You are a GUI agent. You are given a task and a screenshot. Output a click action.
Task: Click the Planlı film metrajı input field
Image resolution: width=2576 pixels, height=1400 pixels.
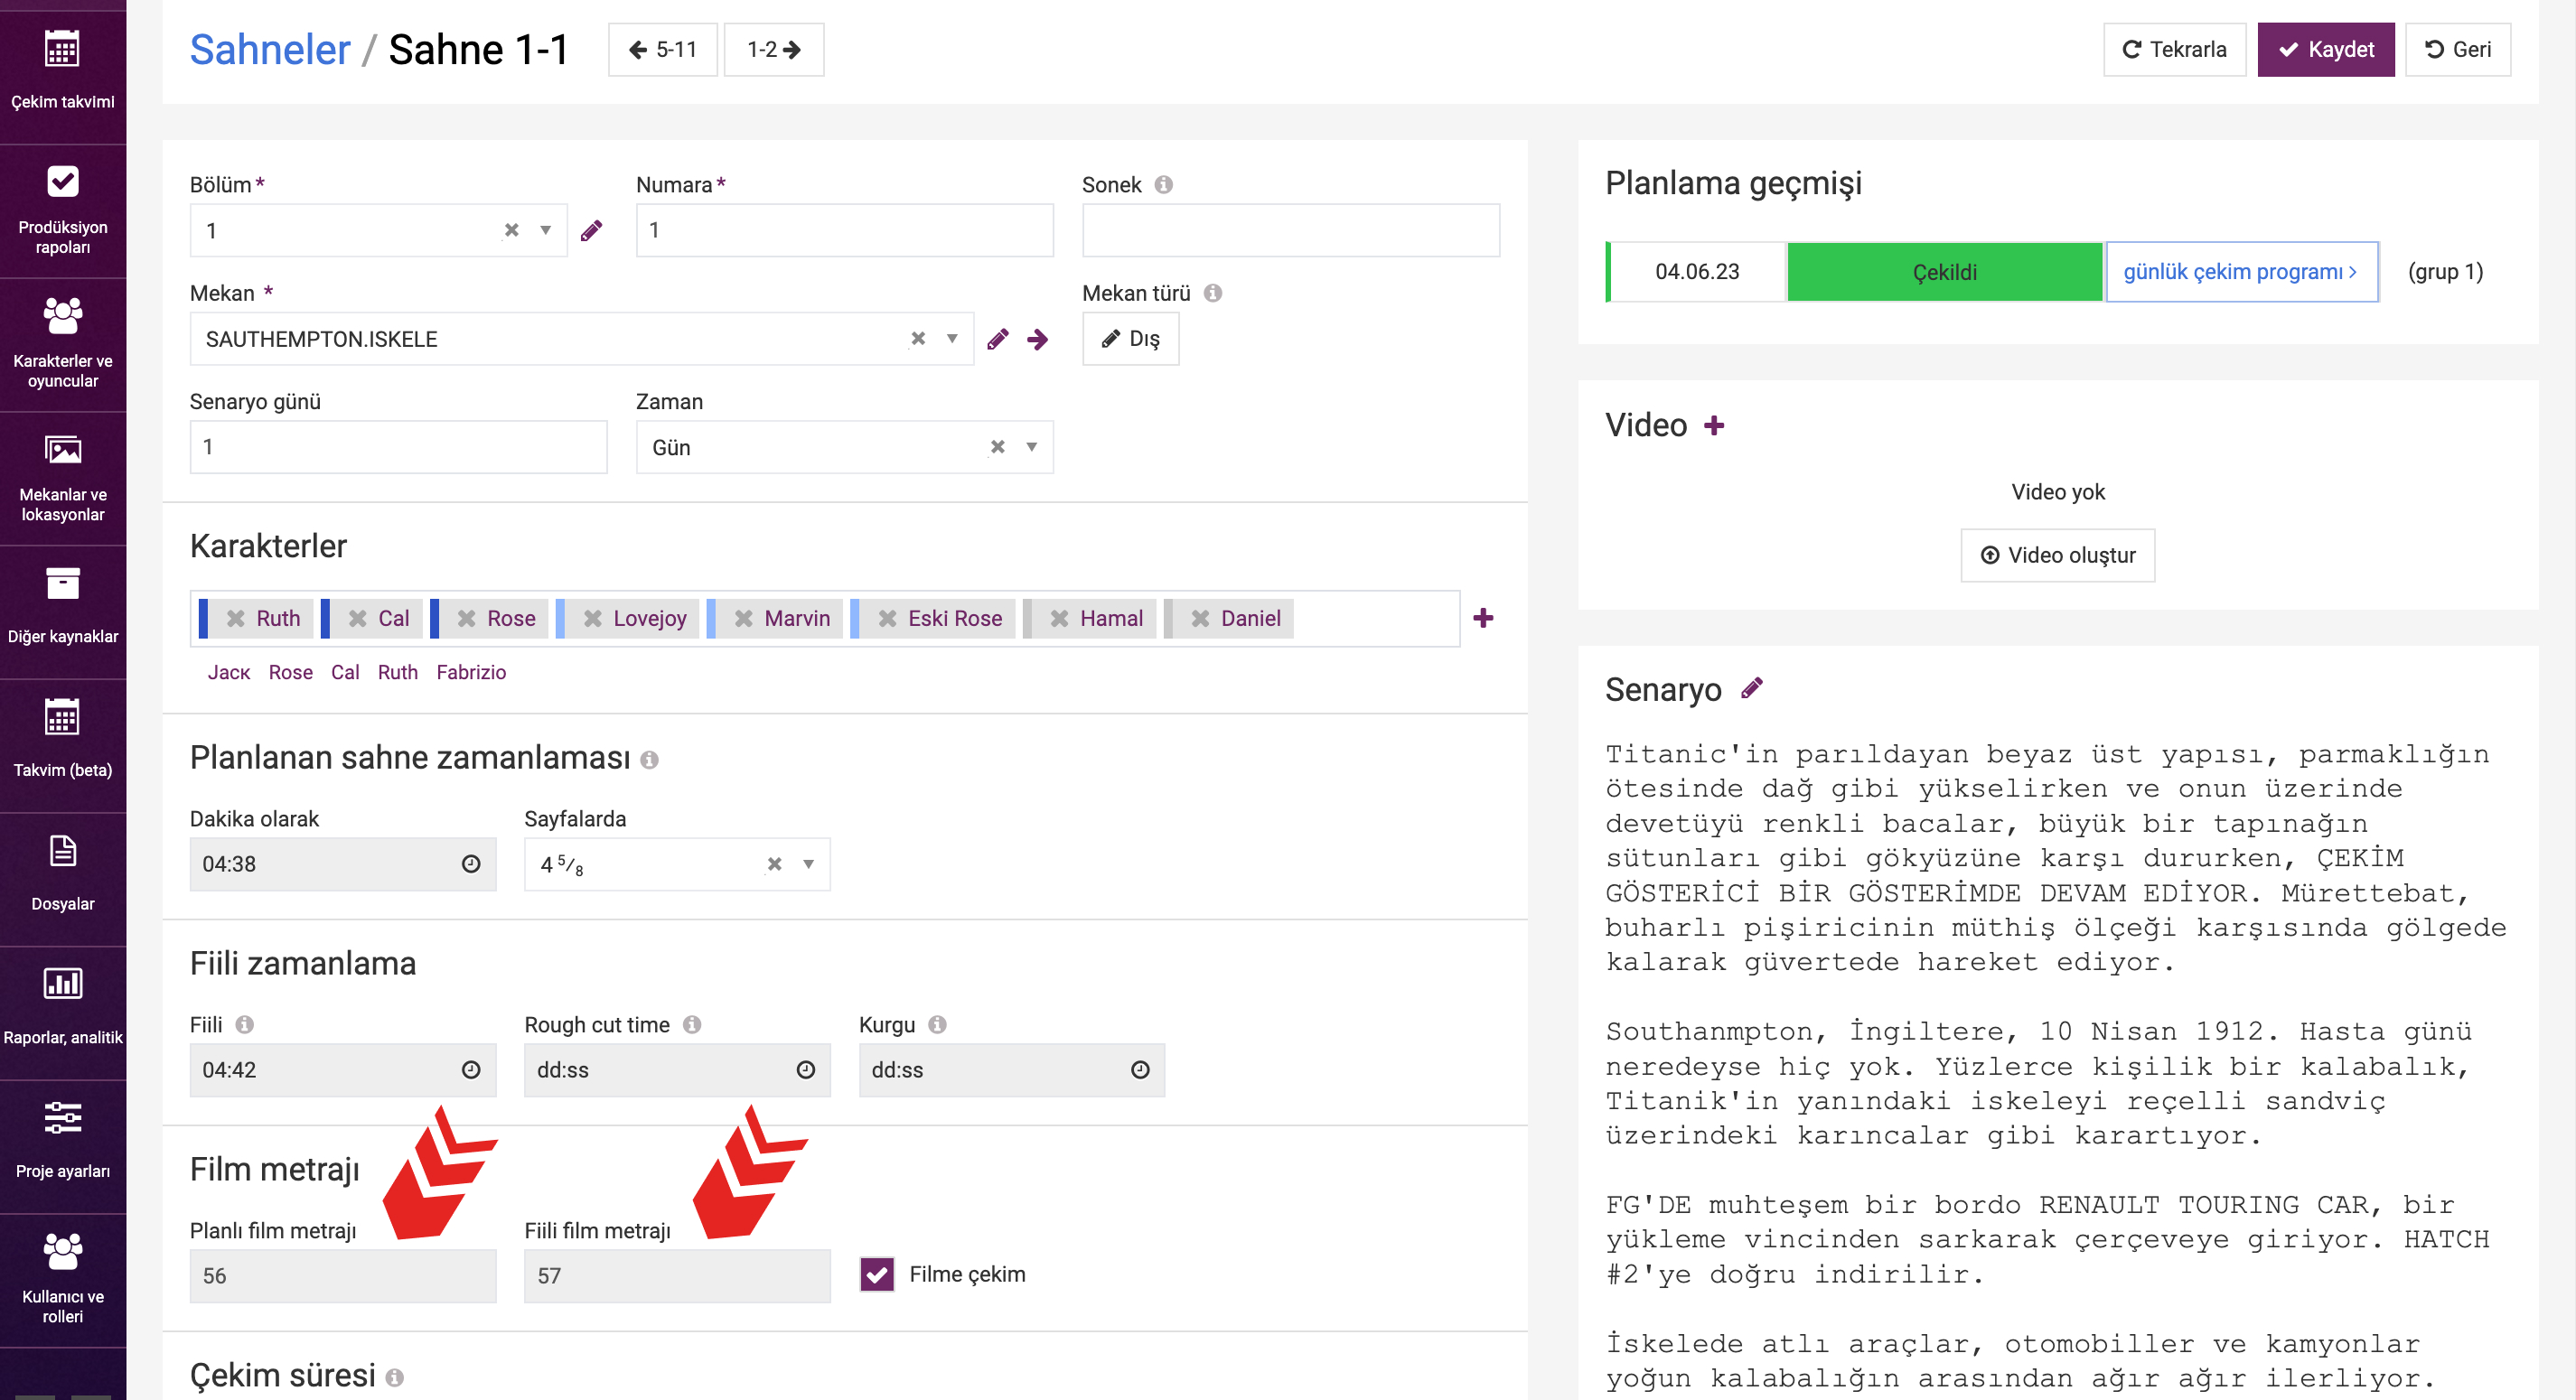tap(342, 1275)
